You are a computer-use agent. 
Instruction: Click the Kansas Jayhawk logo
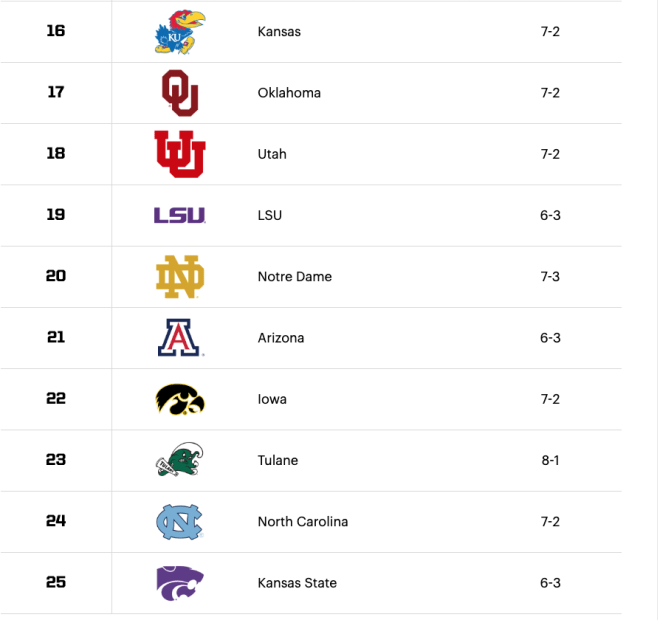click(180, 32)
